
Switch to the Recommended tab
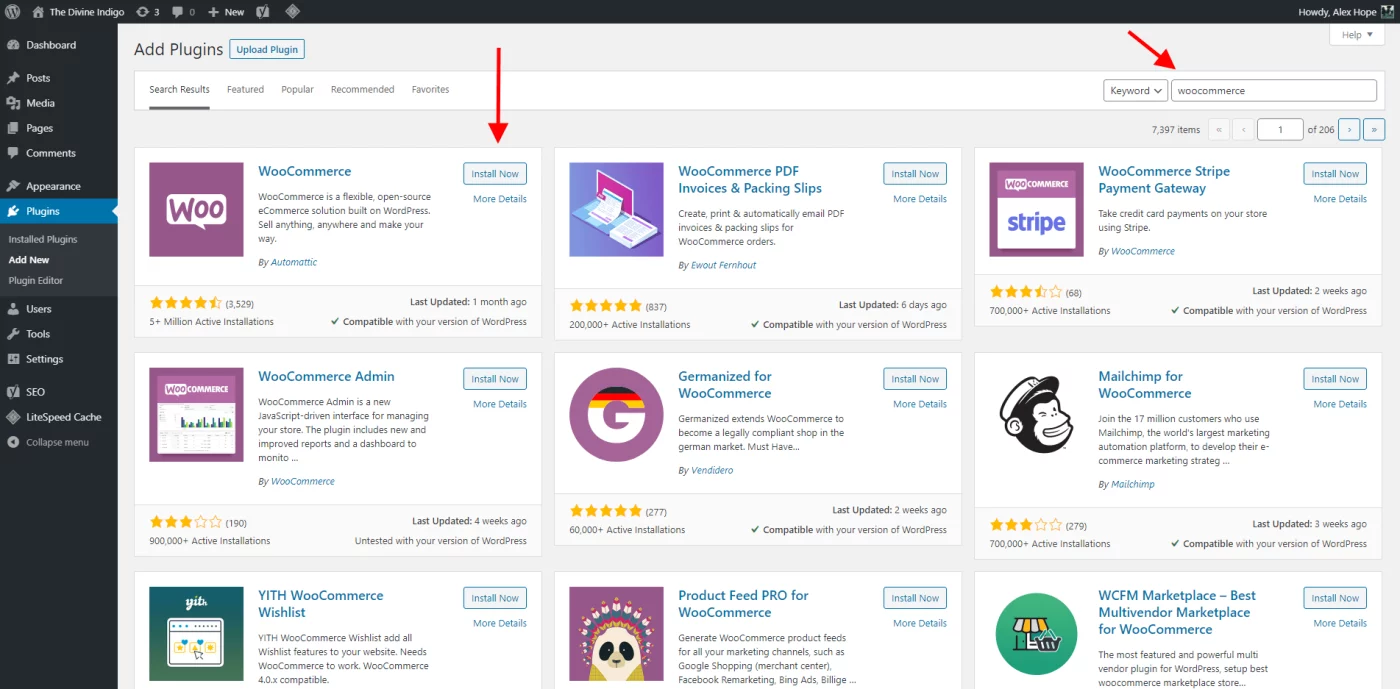pyautogui.click(x=362, y=89)
